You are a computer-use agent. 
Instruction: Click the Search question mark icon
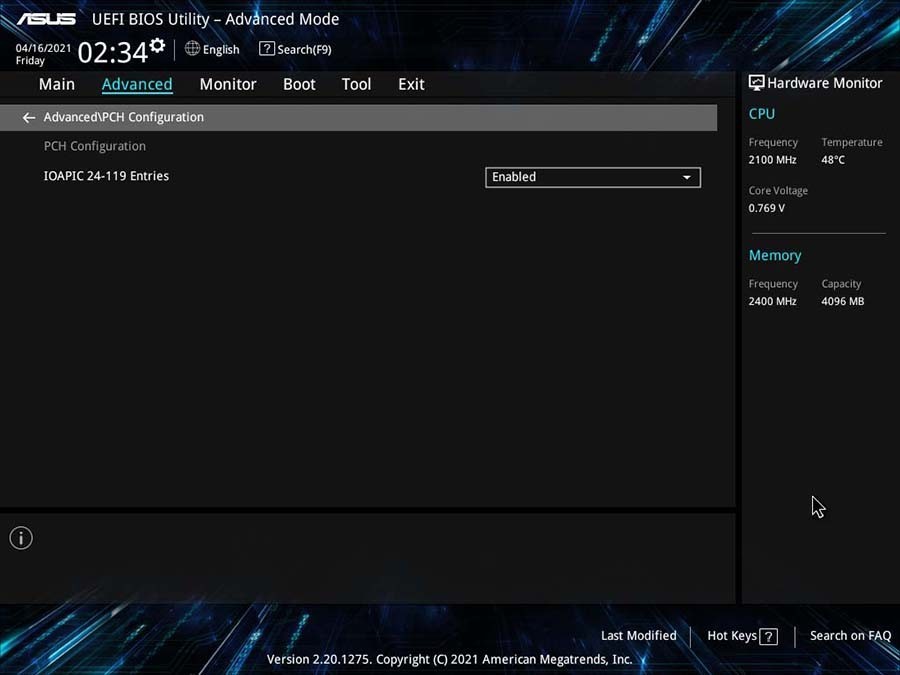coord(266,49)
